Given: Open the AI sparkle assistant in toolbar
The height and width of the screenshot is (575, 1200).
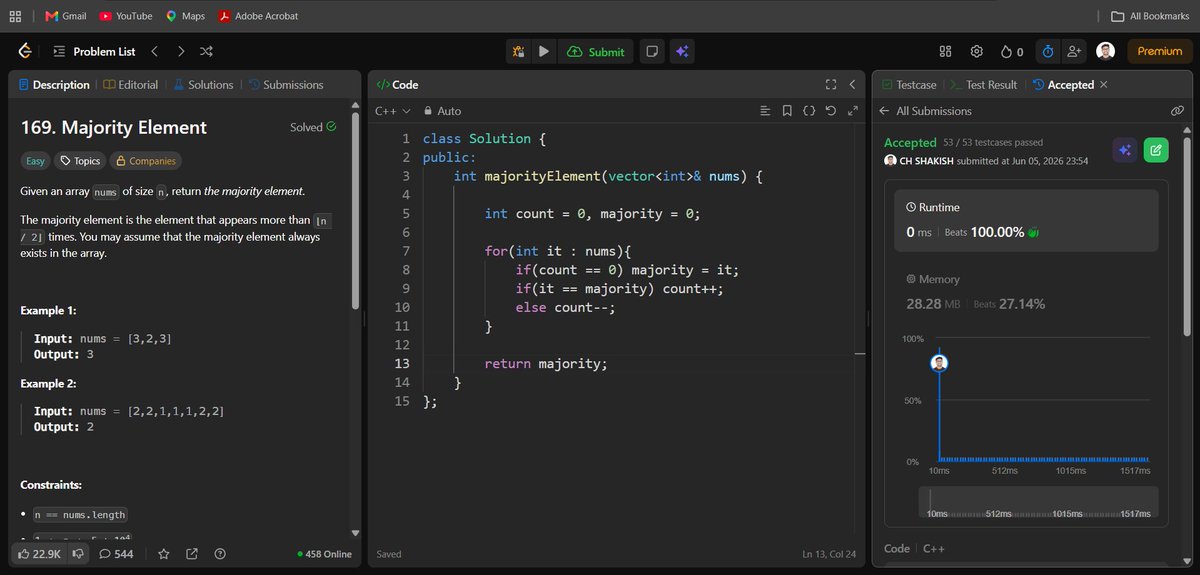Looking at the screenshot, I should pos(682,51).
